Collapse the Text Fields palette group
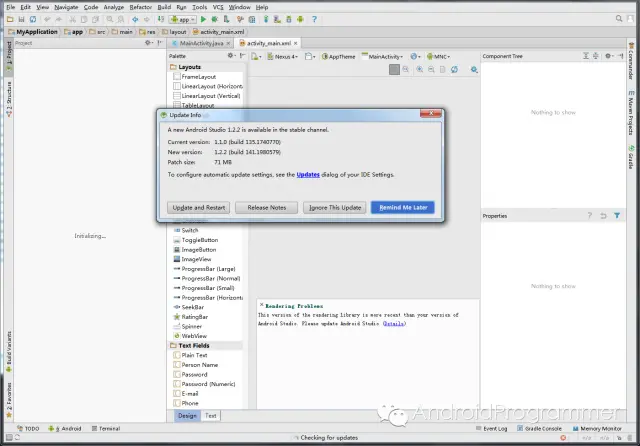The width and height of the screenshot is (640, 446). click(193, 345)
